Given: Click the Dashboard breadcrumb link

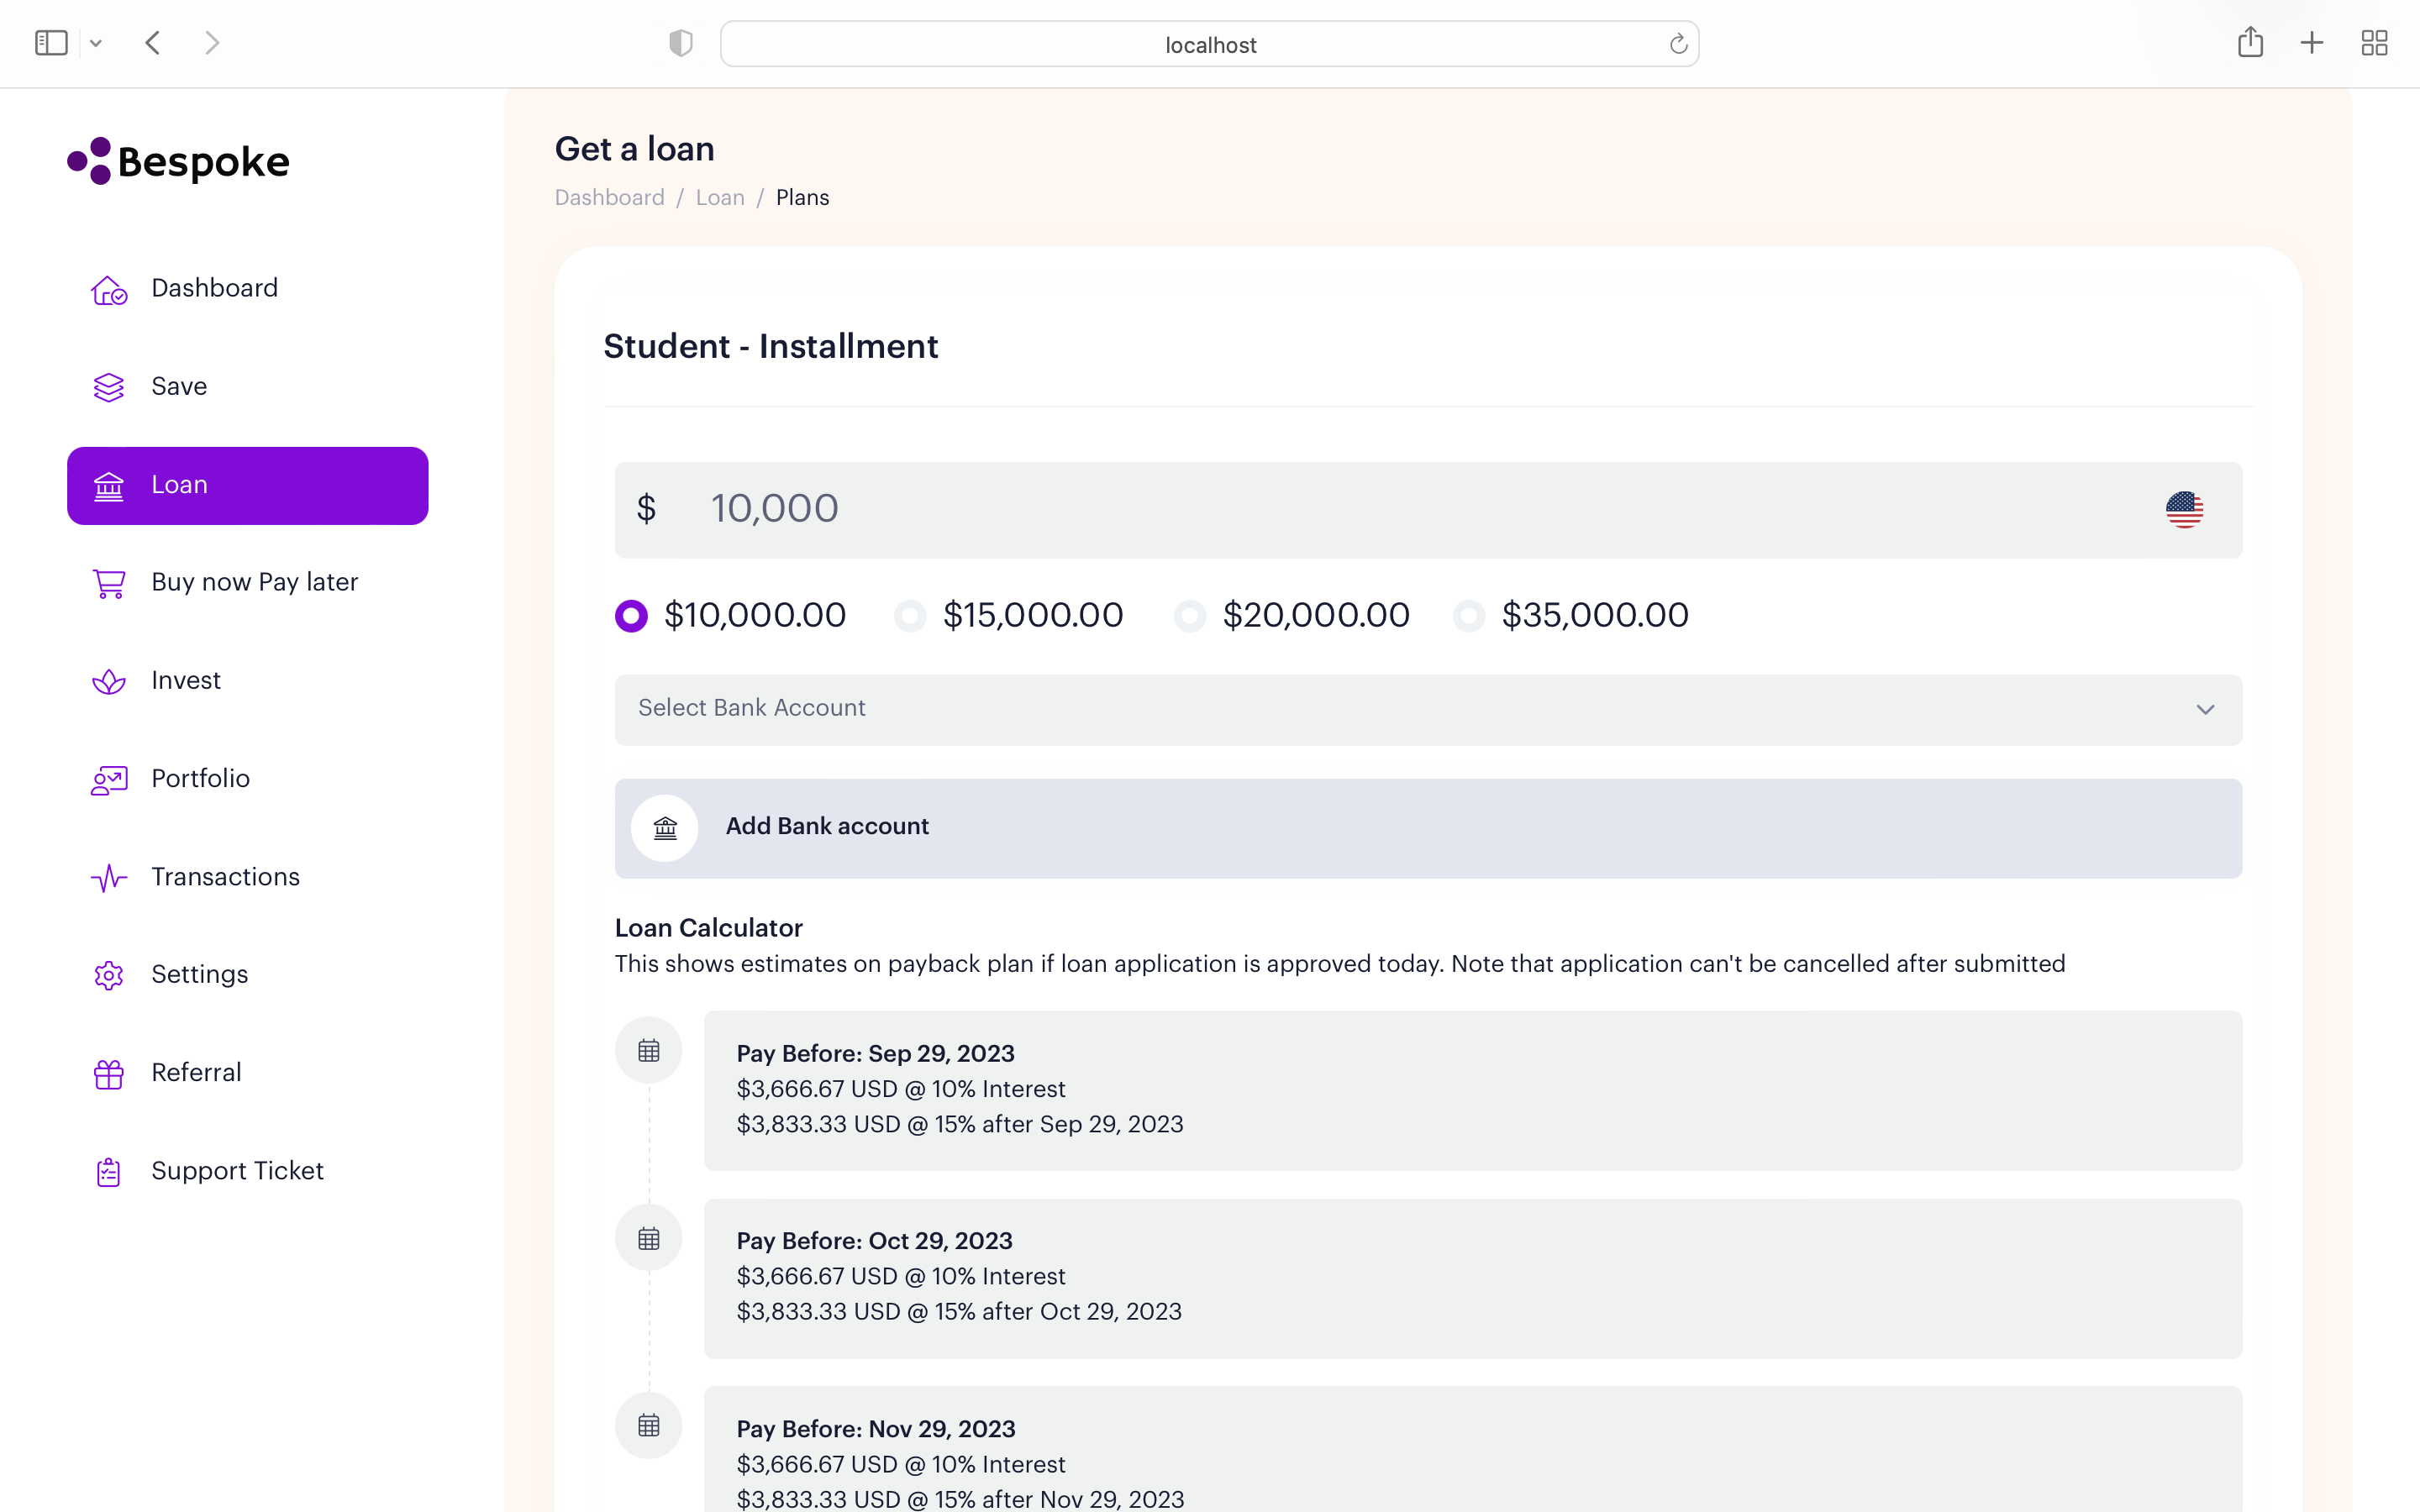Looking at the screenshot, I should 609,197.
